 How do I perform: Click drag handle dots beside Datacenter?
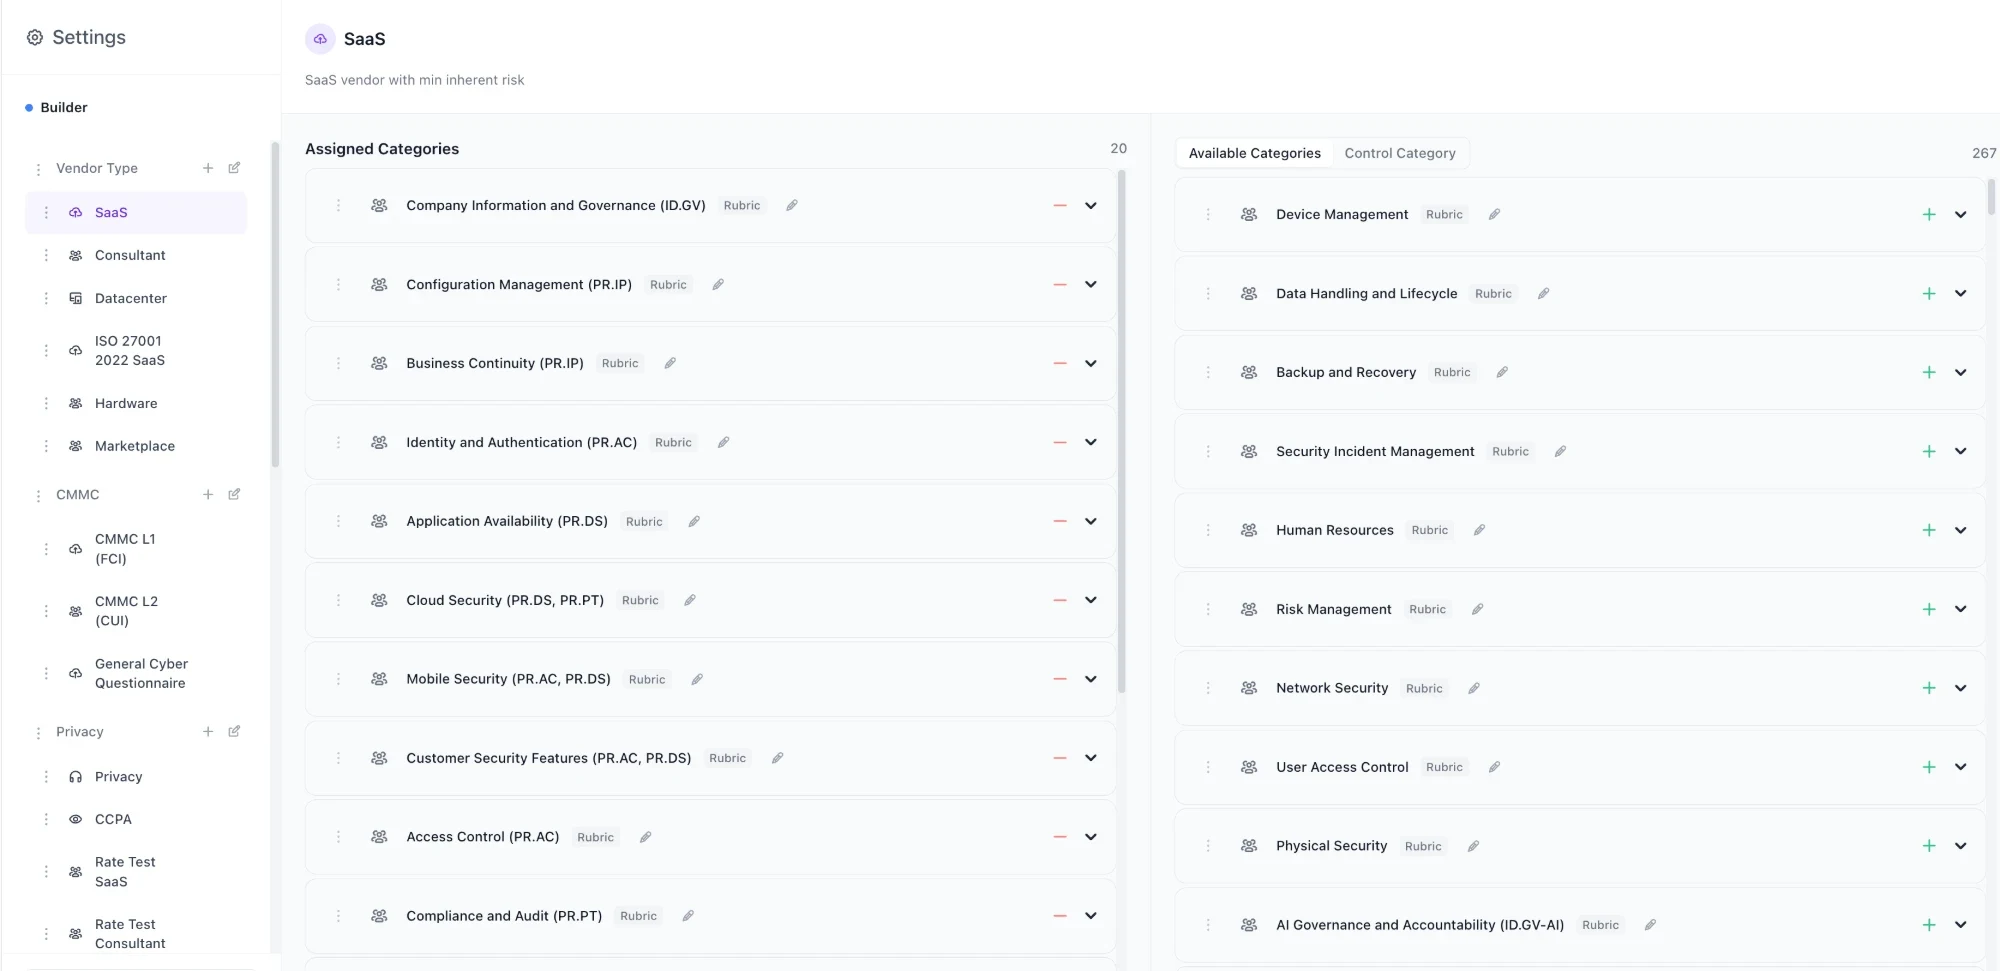coord(46,298)
